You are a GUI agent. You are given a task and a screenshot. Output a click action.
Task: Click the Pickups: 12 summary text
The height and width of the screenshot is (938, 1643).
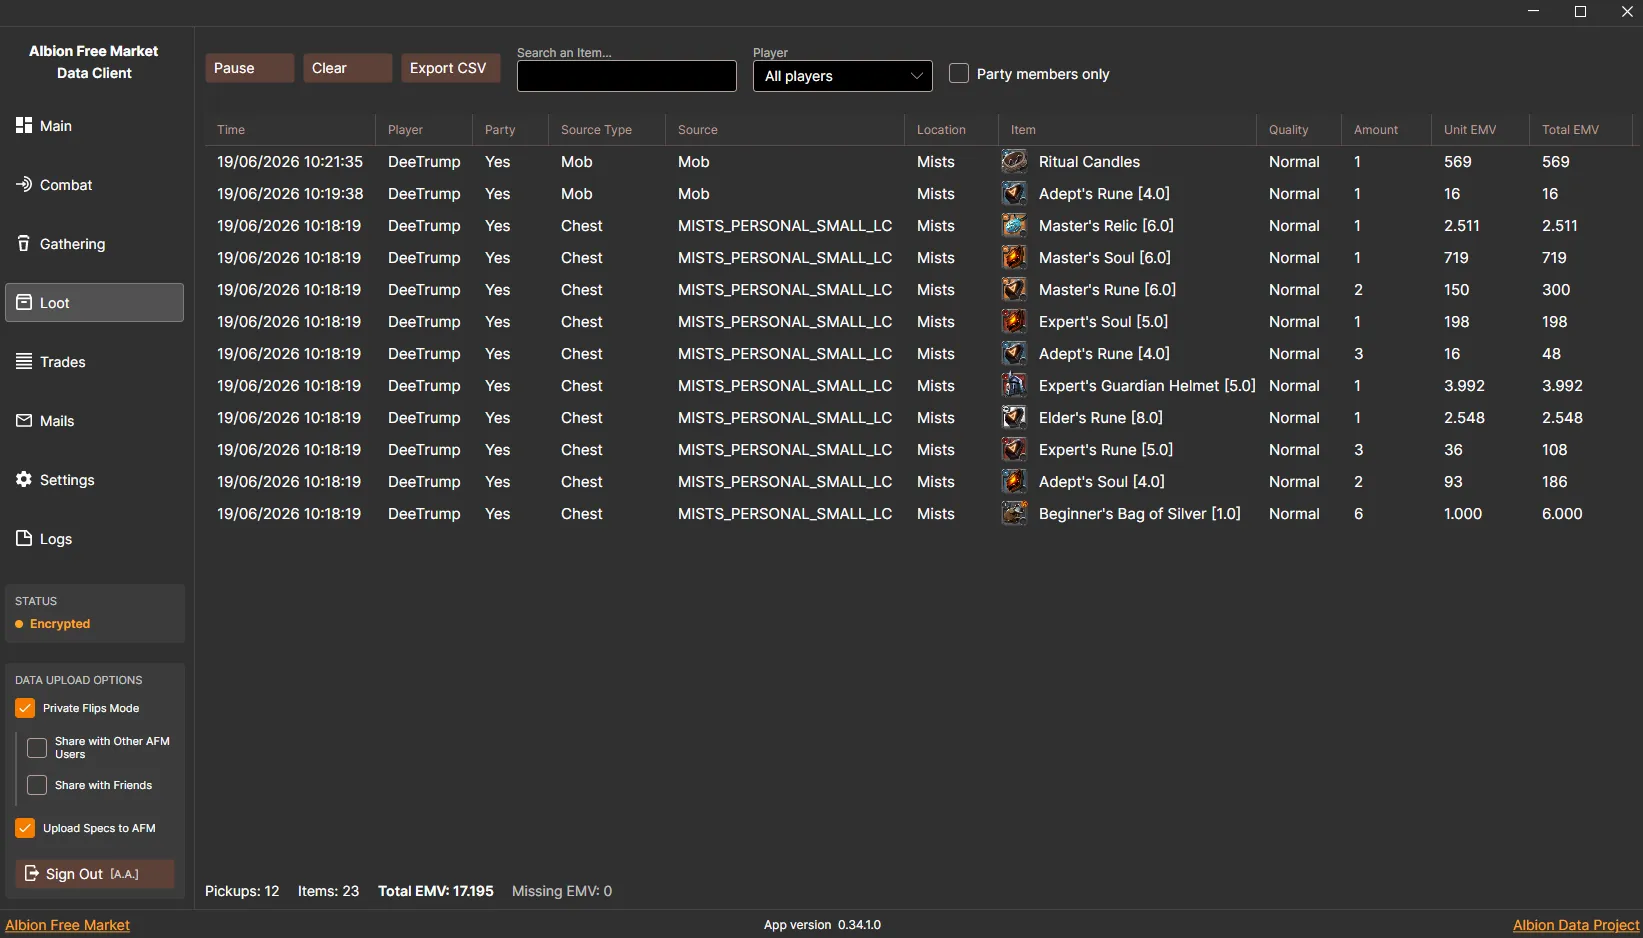pos(242,891)
